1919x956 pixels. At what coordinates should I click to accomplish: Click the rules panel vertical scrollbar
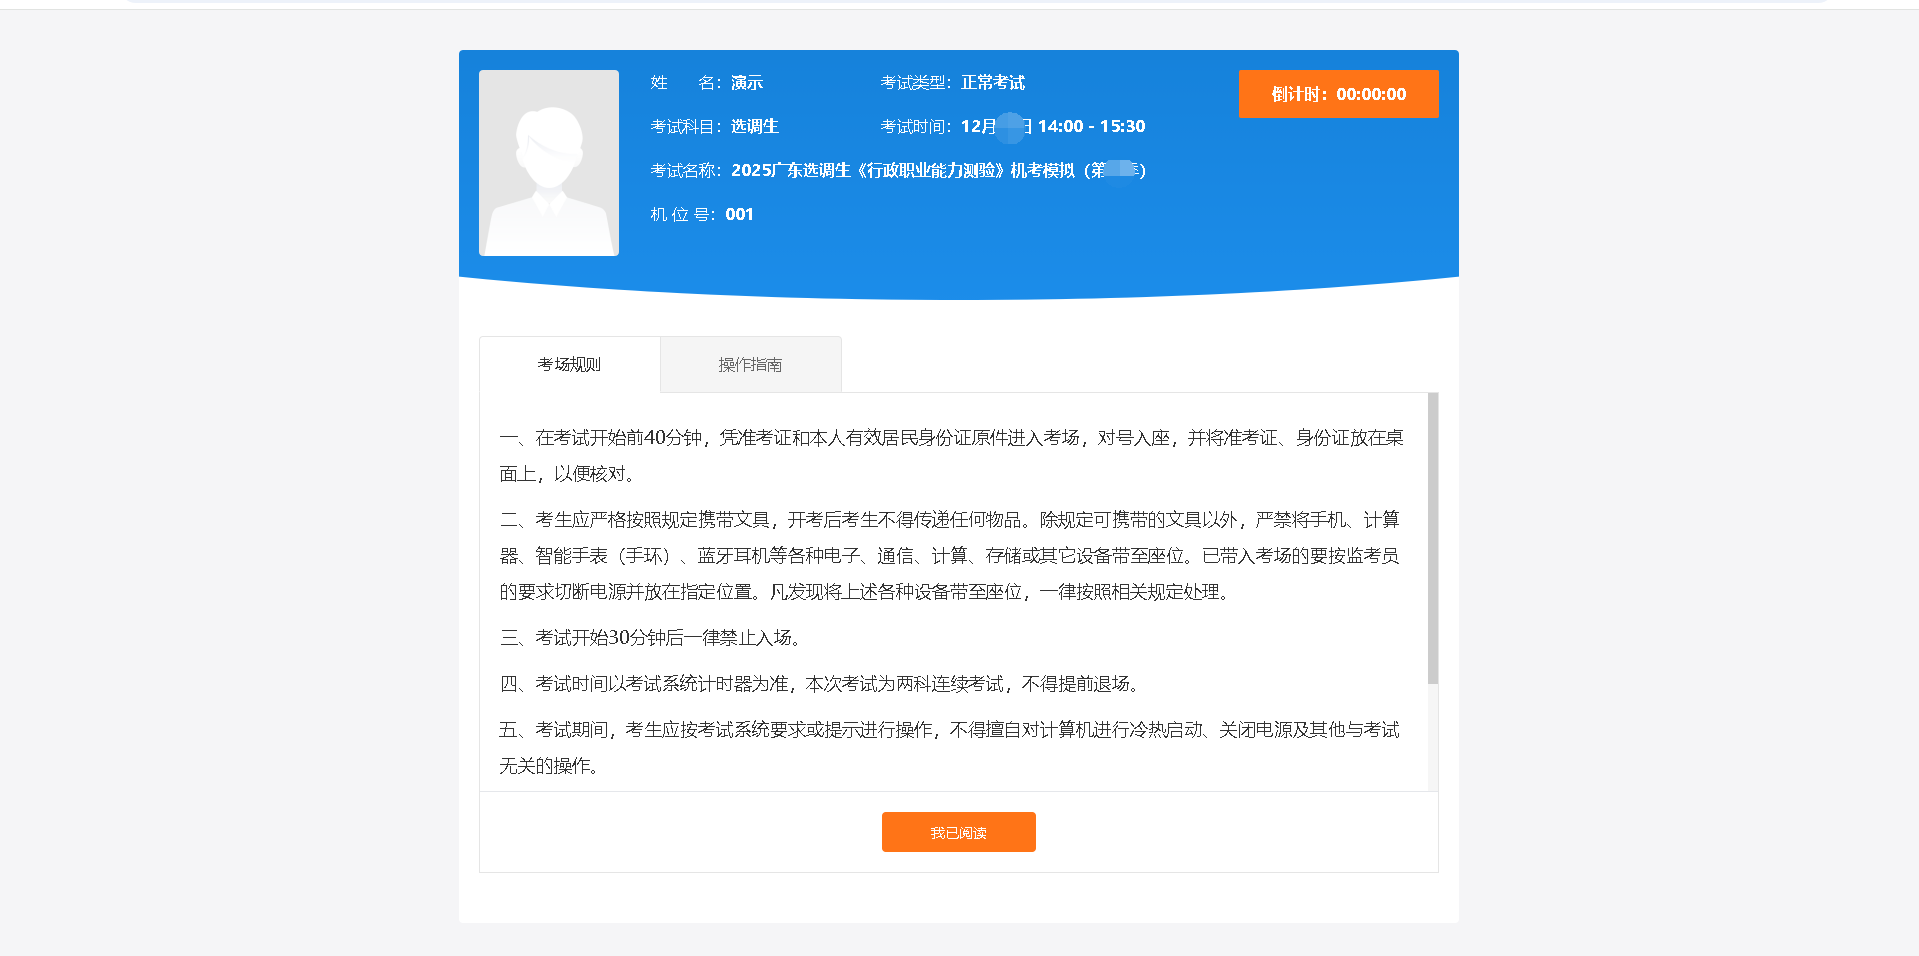1432,538
